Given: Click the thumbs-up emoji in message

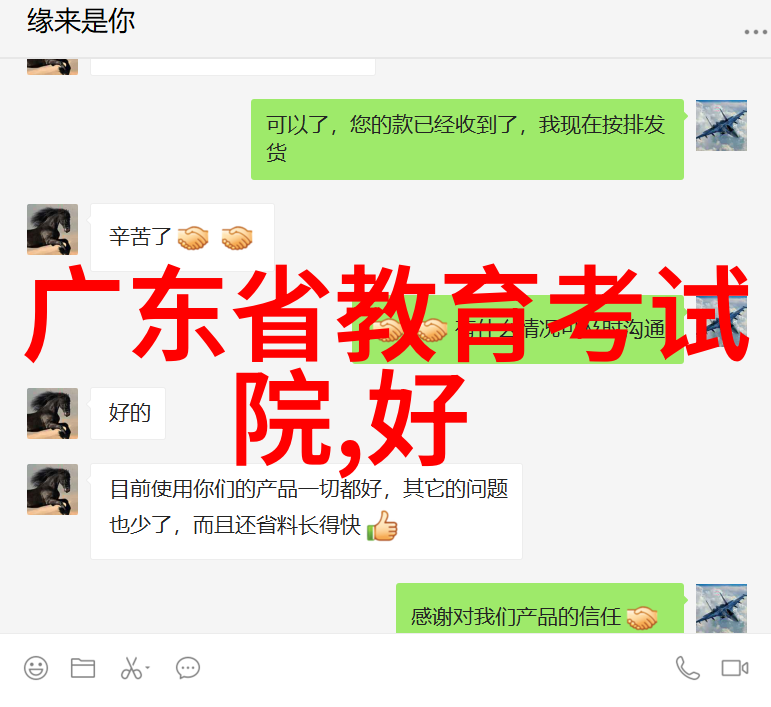Looking at the screenshot, I should click(382, 526).
